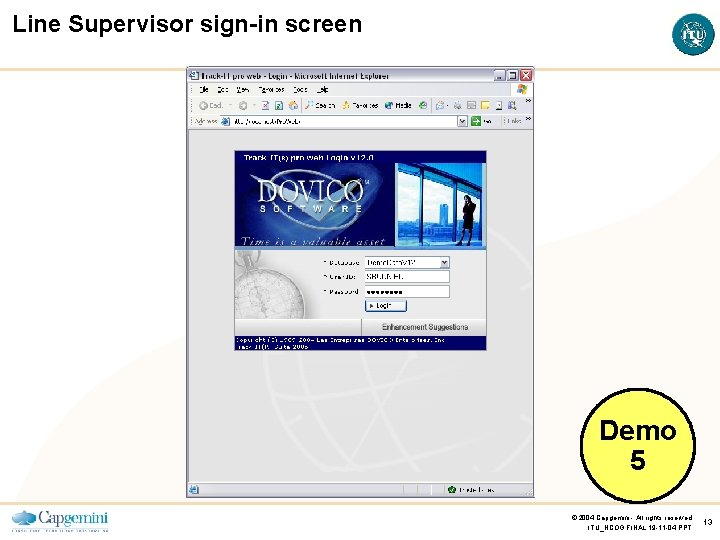This screenshot has width=720, height=540.
Task: Click the Research toolbar icon
Action: coord(512,106)
